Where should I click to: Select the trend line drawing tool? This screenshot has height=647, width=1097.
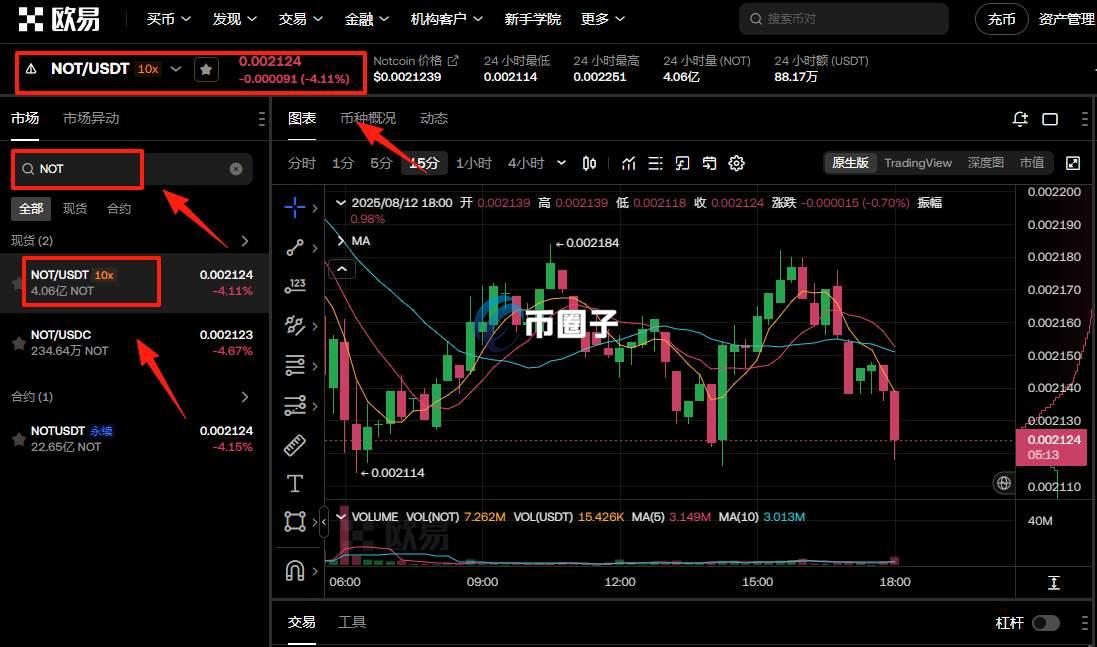click(x=295, y=247)
